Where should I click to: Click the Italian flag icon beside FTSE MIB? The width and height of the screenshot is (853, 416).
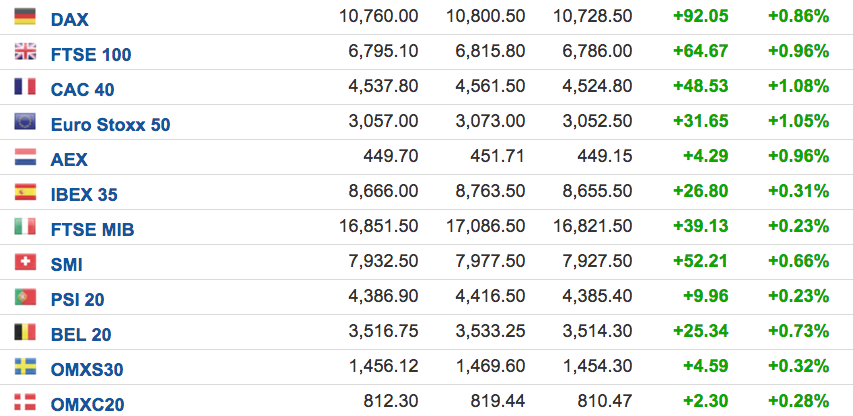(x=25, y=227)
